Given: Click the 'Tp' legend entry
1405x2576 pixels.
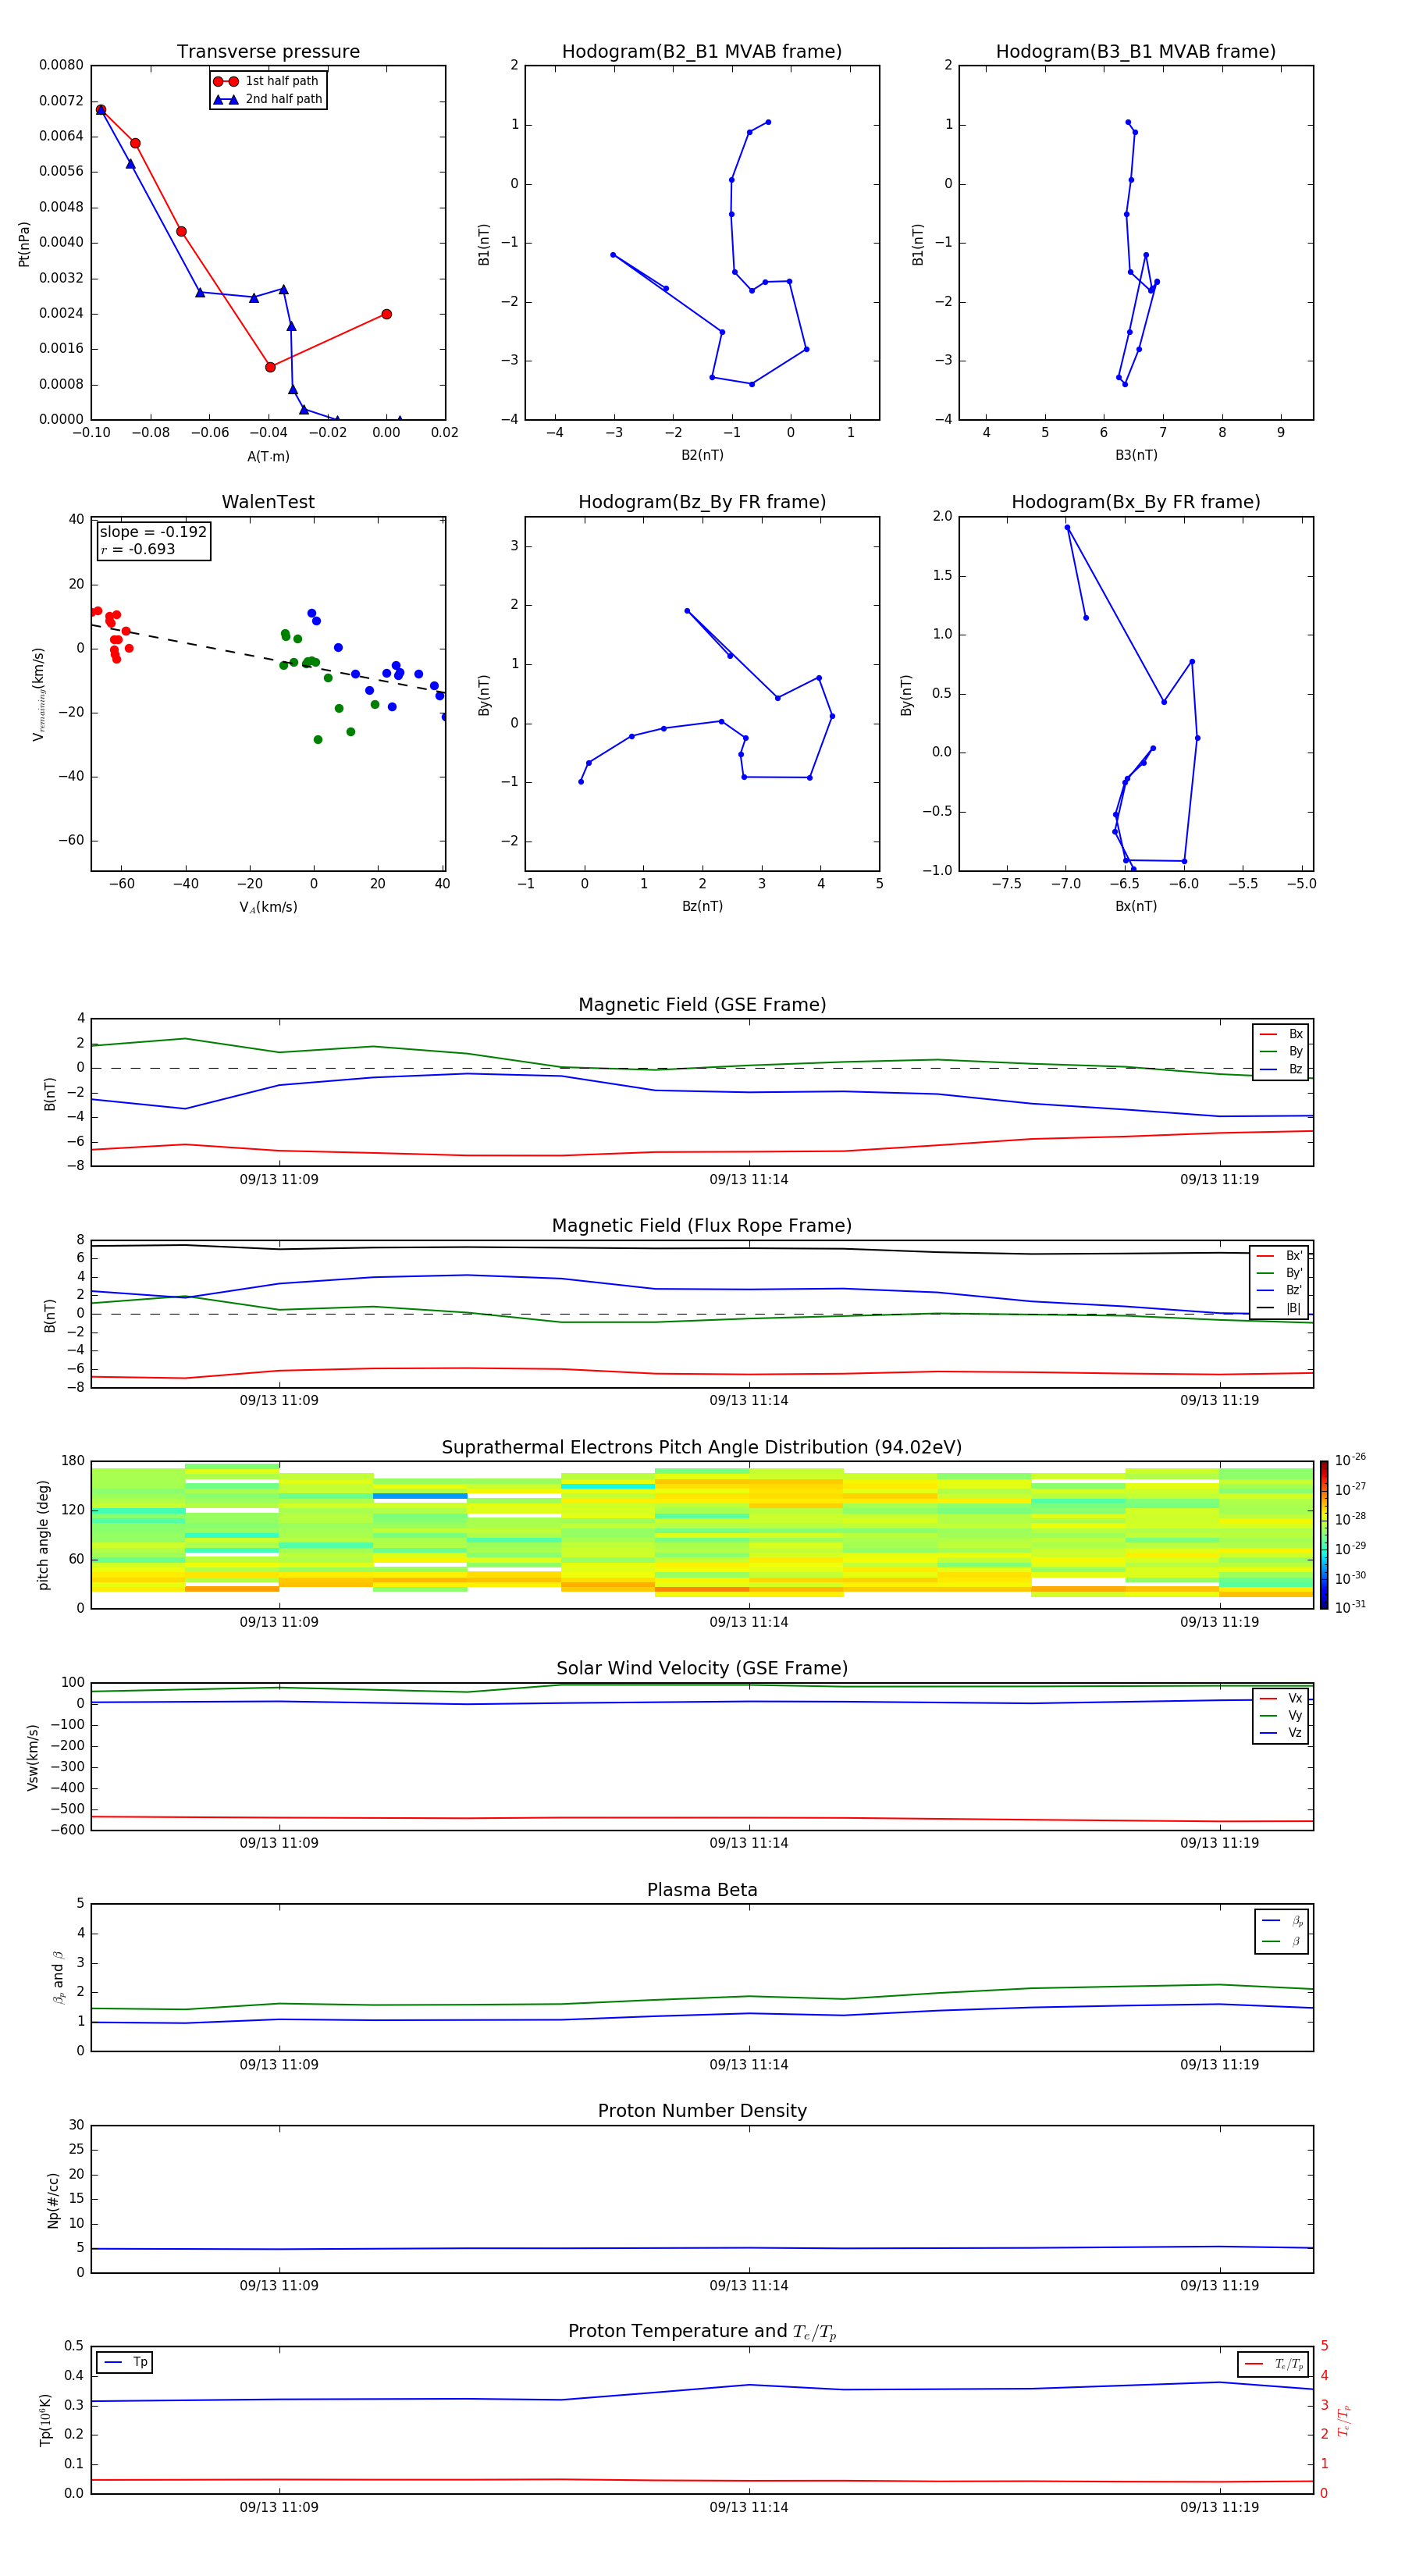Looking at the screenshot, I should click(x=125, y=2362).
